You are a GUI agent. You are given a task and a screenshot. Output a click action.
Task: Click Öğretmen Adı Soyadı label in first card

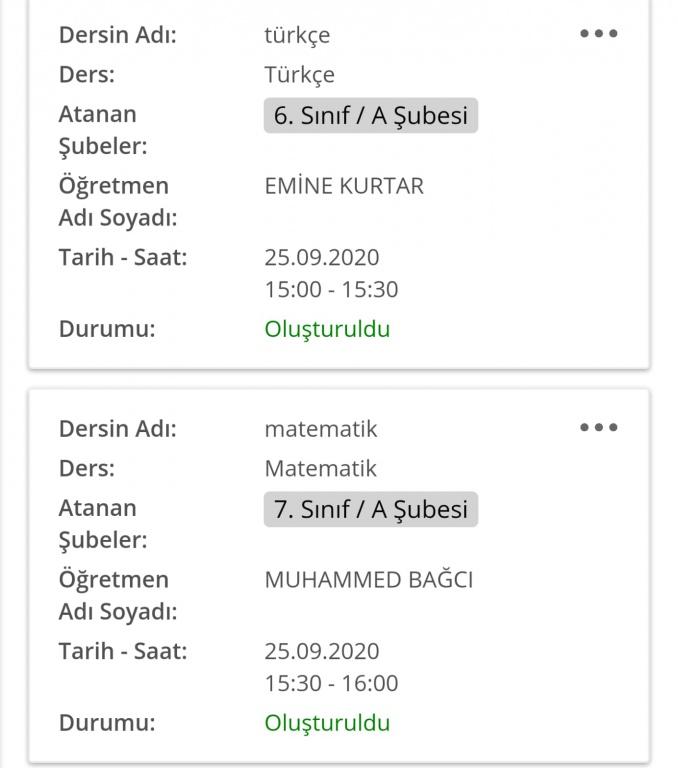click(x=117, y=201)
